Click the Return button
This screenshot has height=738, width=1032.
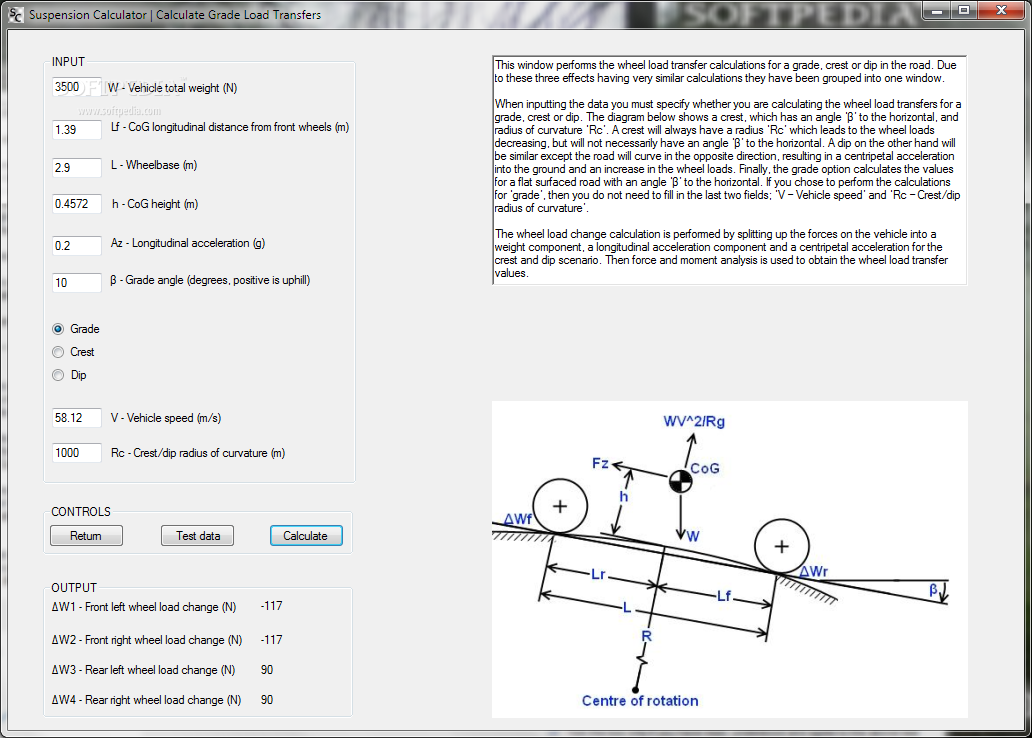coord(86,536)
